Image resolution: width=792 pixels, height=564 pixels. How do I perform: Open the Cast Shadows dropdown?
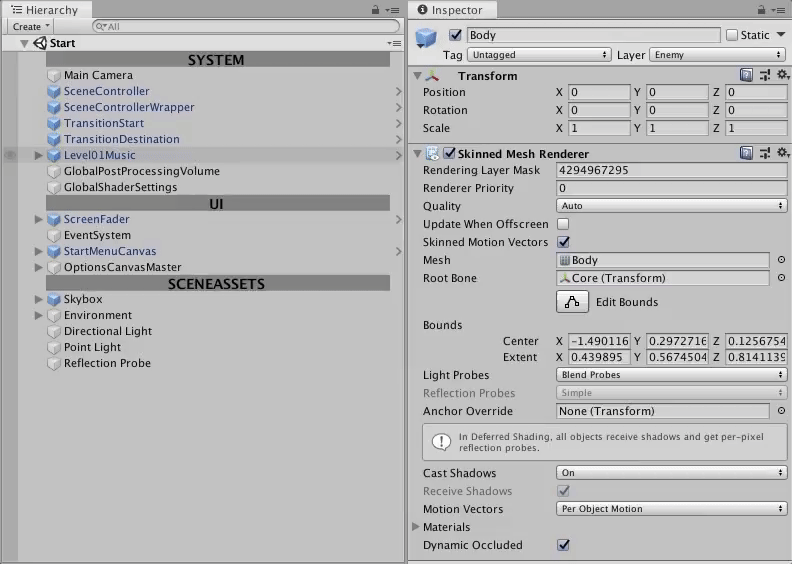[671, 473]
